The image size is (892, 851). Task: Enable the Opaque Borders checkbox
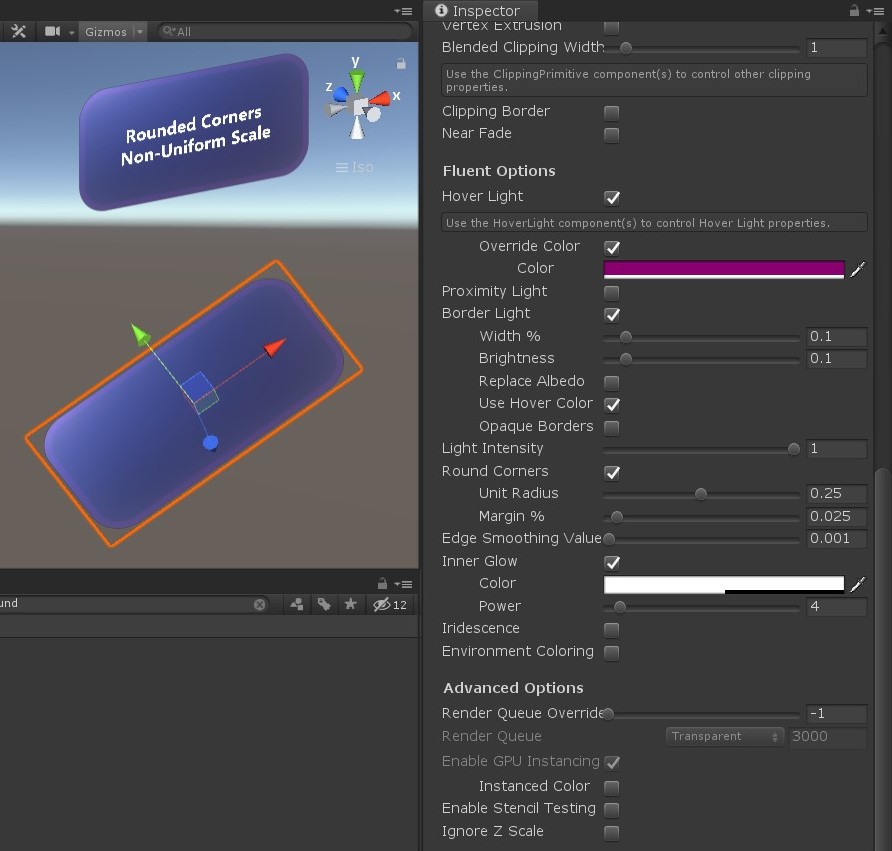click(x=612, y=427)
